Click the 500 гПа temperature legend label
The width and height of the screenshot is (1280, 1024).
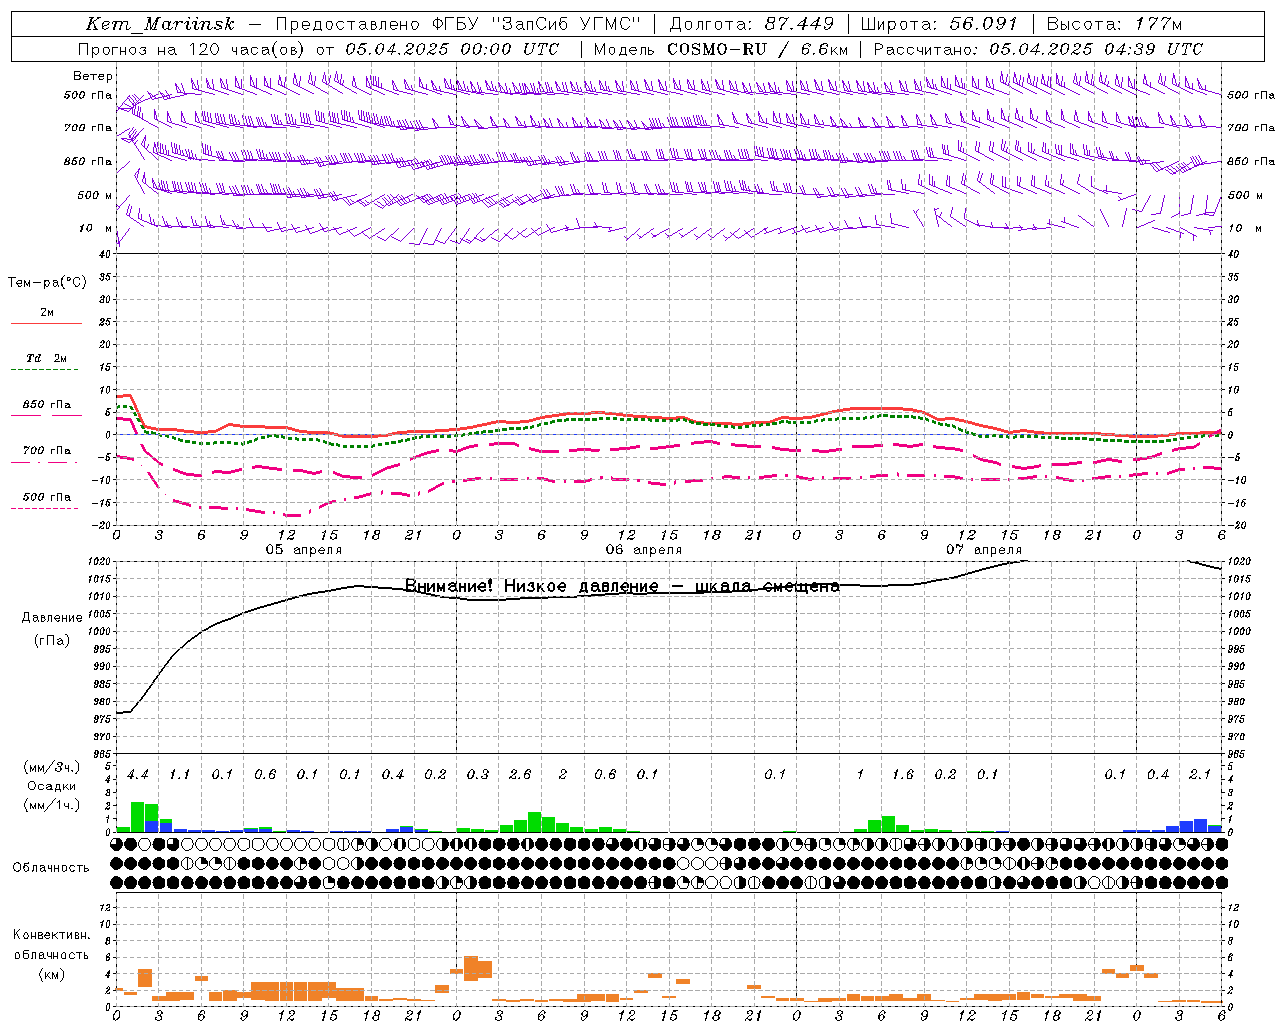[x=47, y=497]
